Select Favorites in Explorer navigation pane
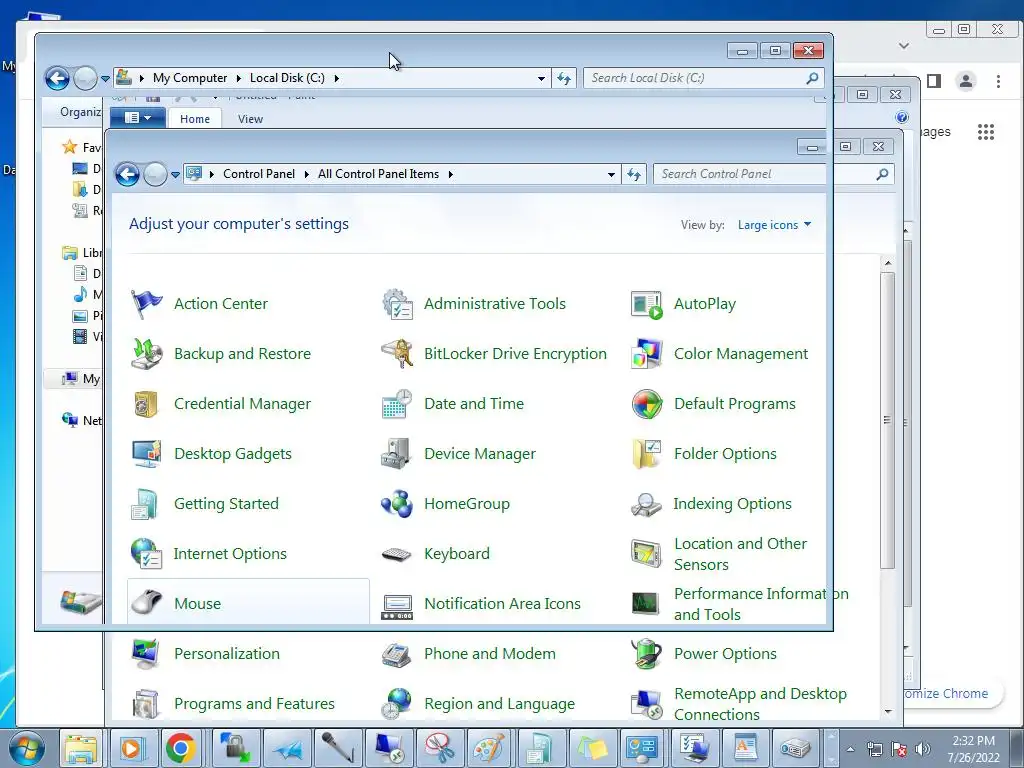1024x768 pixels. coord(82,148)
